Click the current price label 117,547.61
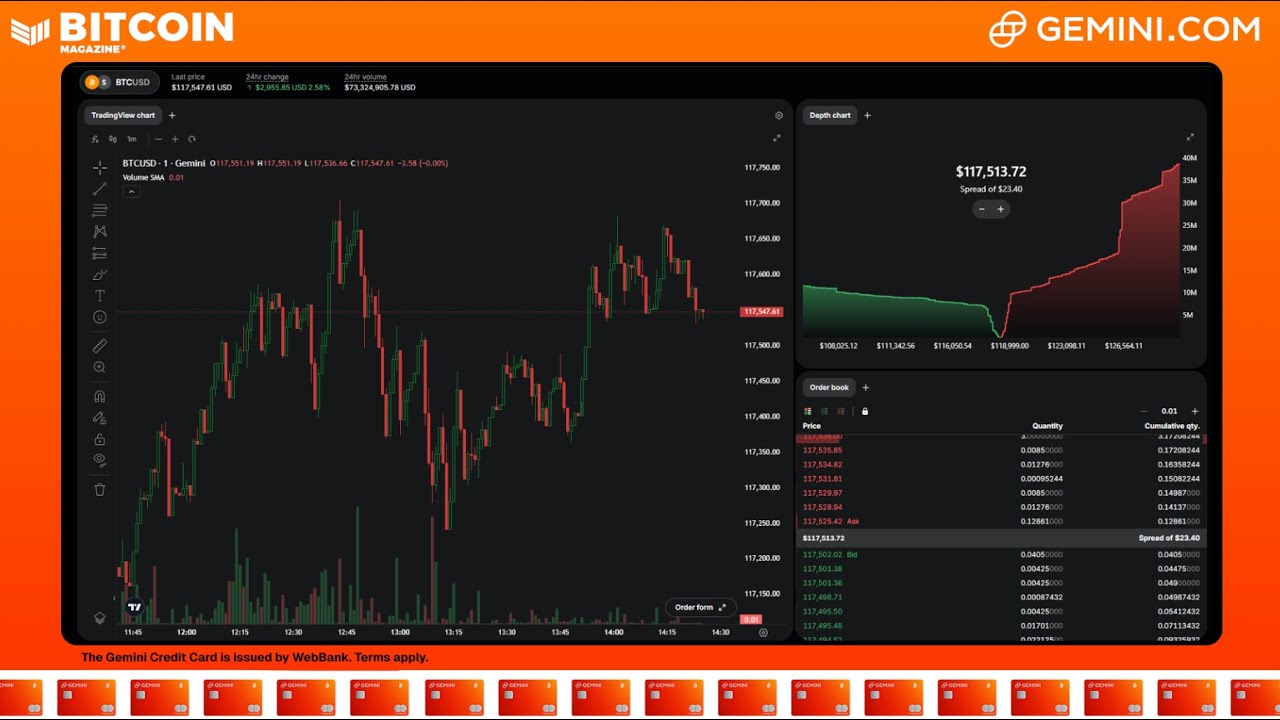This screenshot has height=720, width=1280. (761, 312)
